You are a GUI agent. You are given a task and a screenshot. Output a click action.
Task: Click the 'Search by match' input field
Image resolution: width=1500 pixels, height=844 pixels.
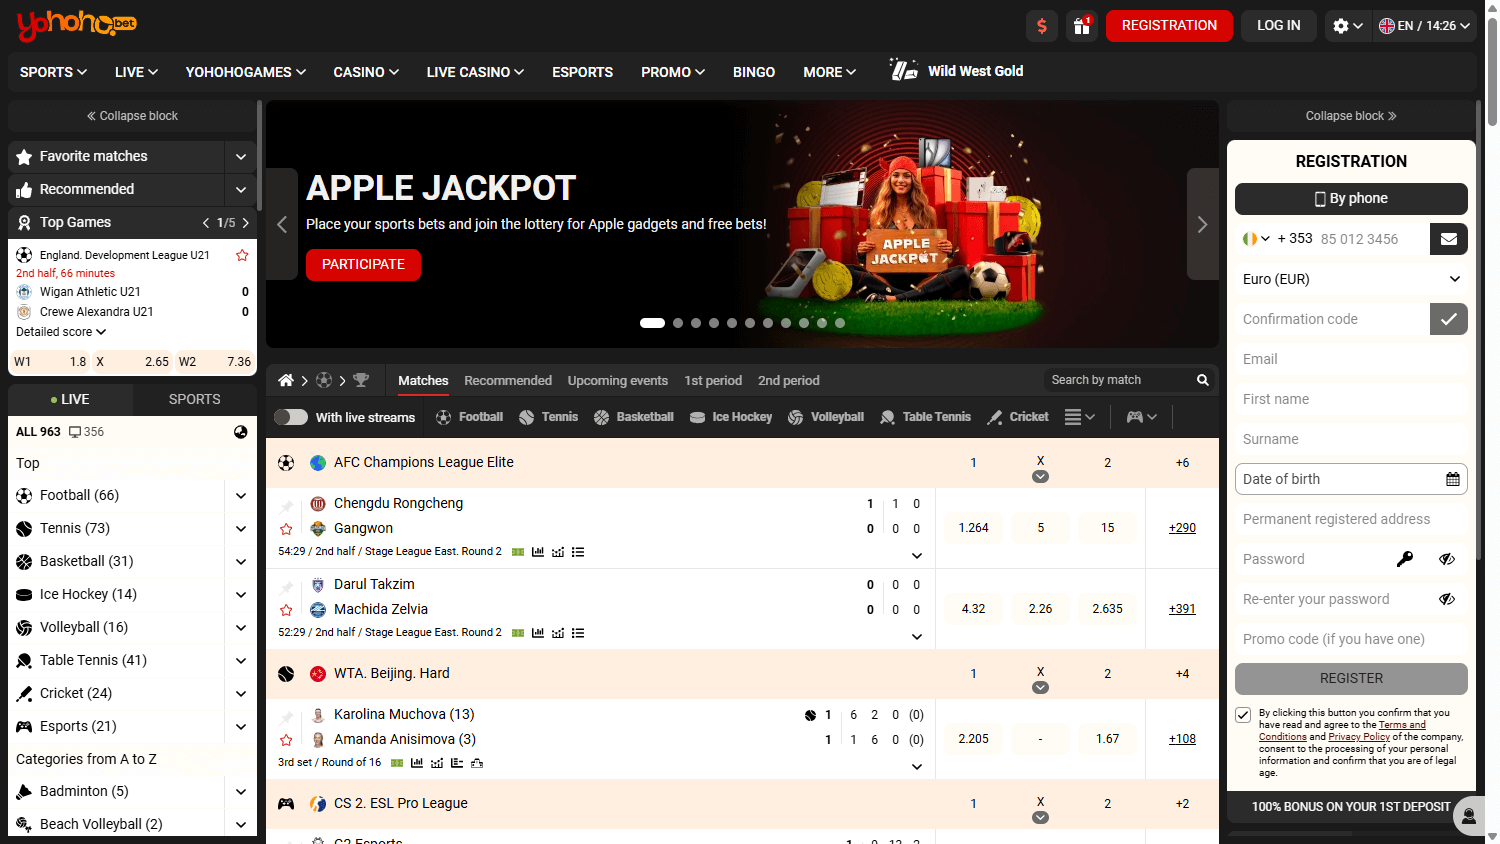[1110, 380]
